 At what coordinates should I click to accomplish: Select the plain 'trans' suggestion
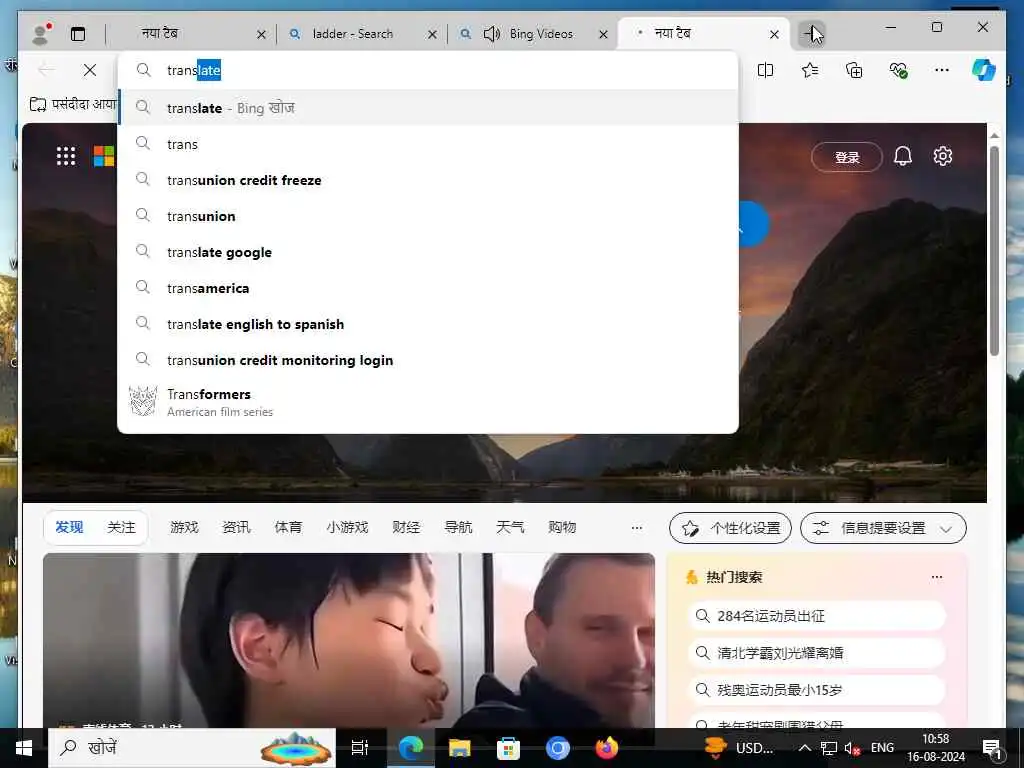click(428, 144)
